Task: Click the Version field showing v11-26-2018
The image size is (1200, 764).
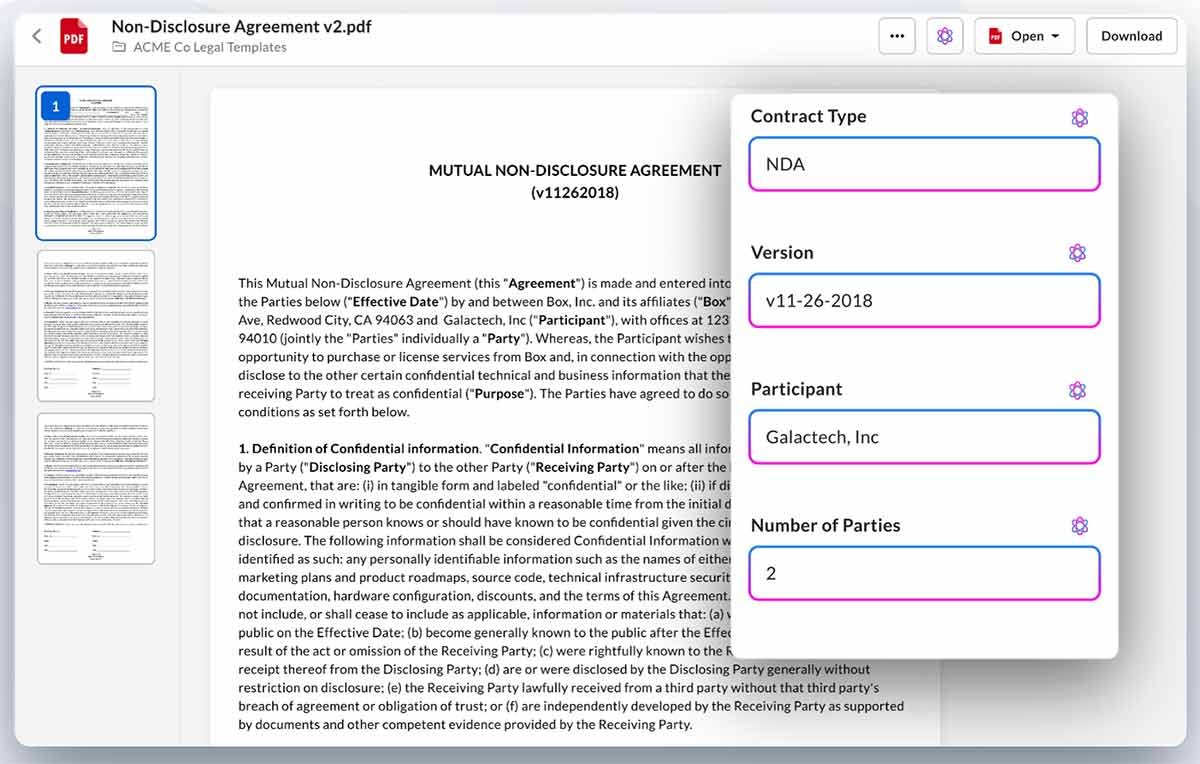Action: point(924,300)
